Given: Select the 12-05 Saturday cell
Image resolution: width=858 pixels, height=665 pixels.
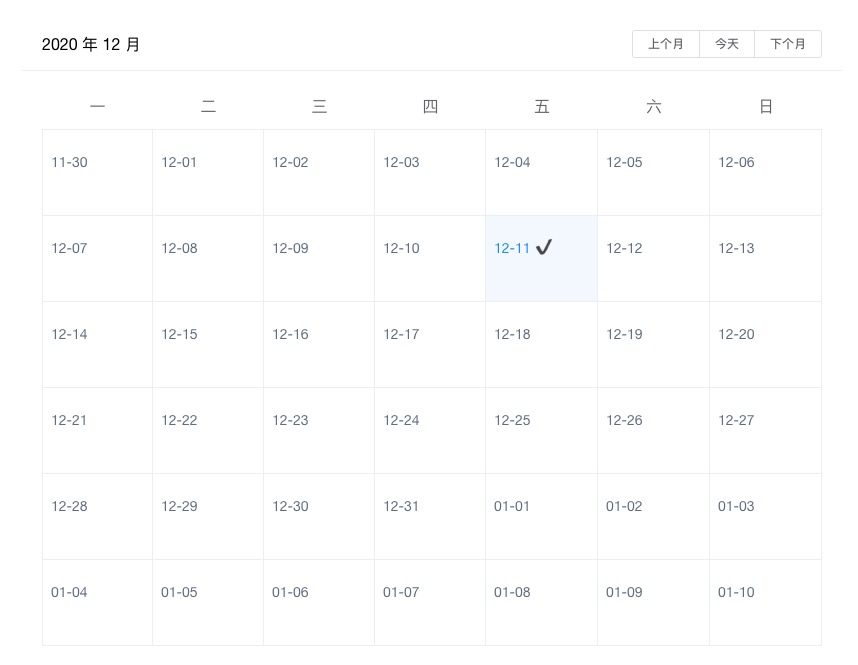Looking at the screenshot, I should [653, 172].
